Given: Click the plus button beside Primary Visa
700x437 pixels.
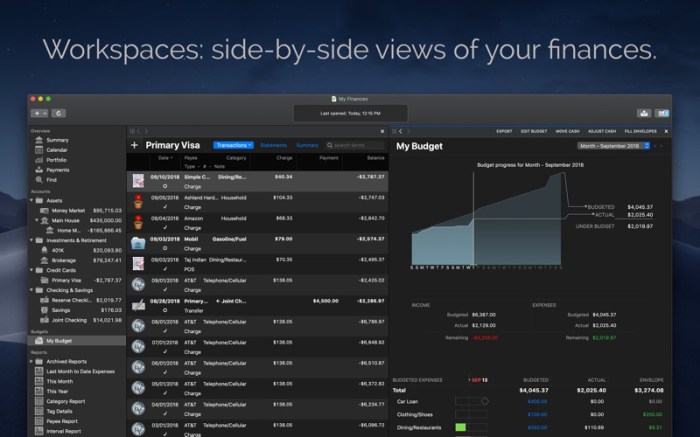Looking at the screenshot, I should pyautogui.click(x=135, y=146).
